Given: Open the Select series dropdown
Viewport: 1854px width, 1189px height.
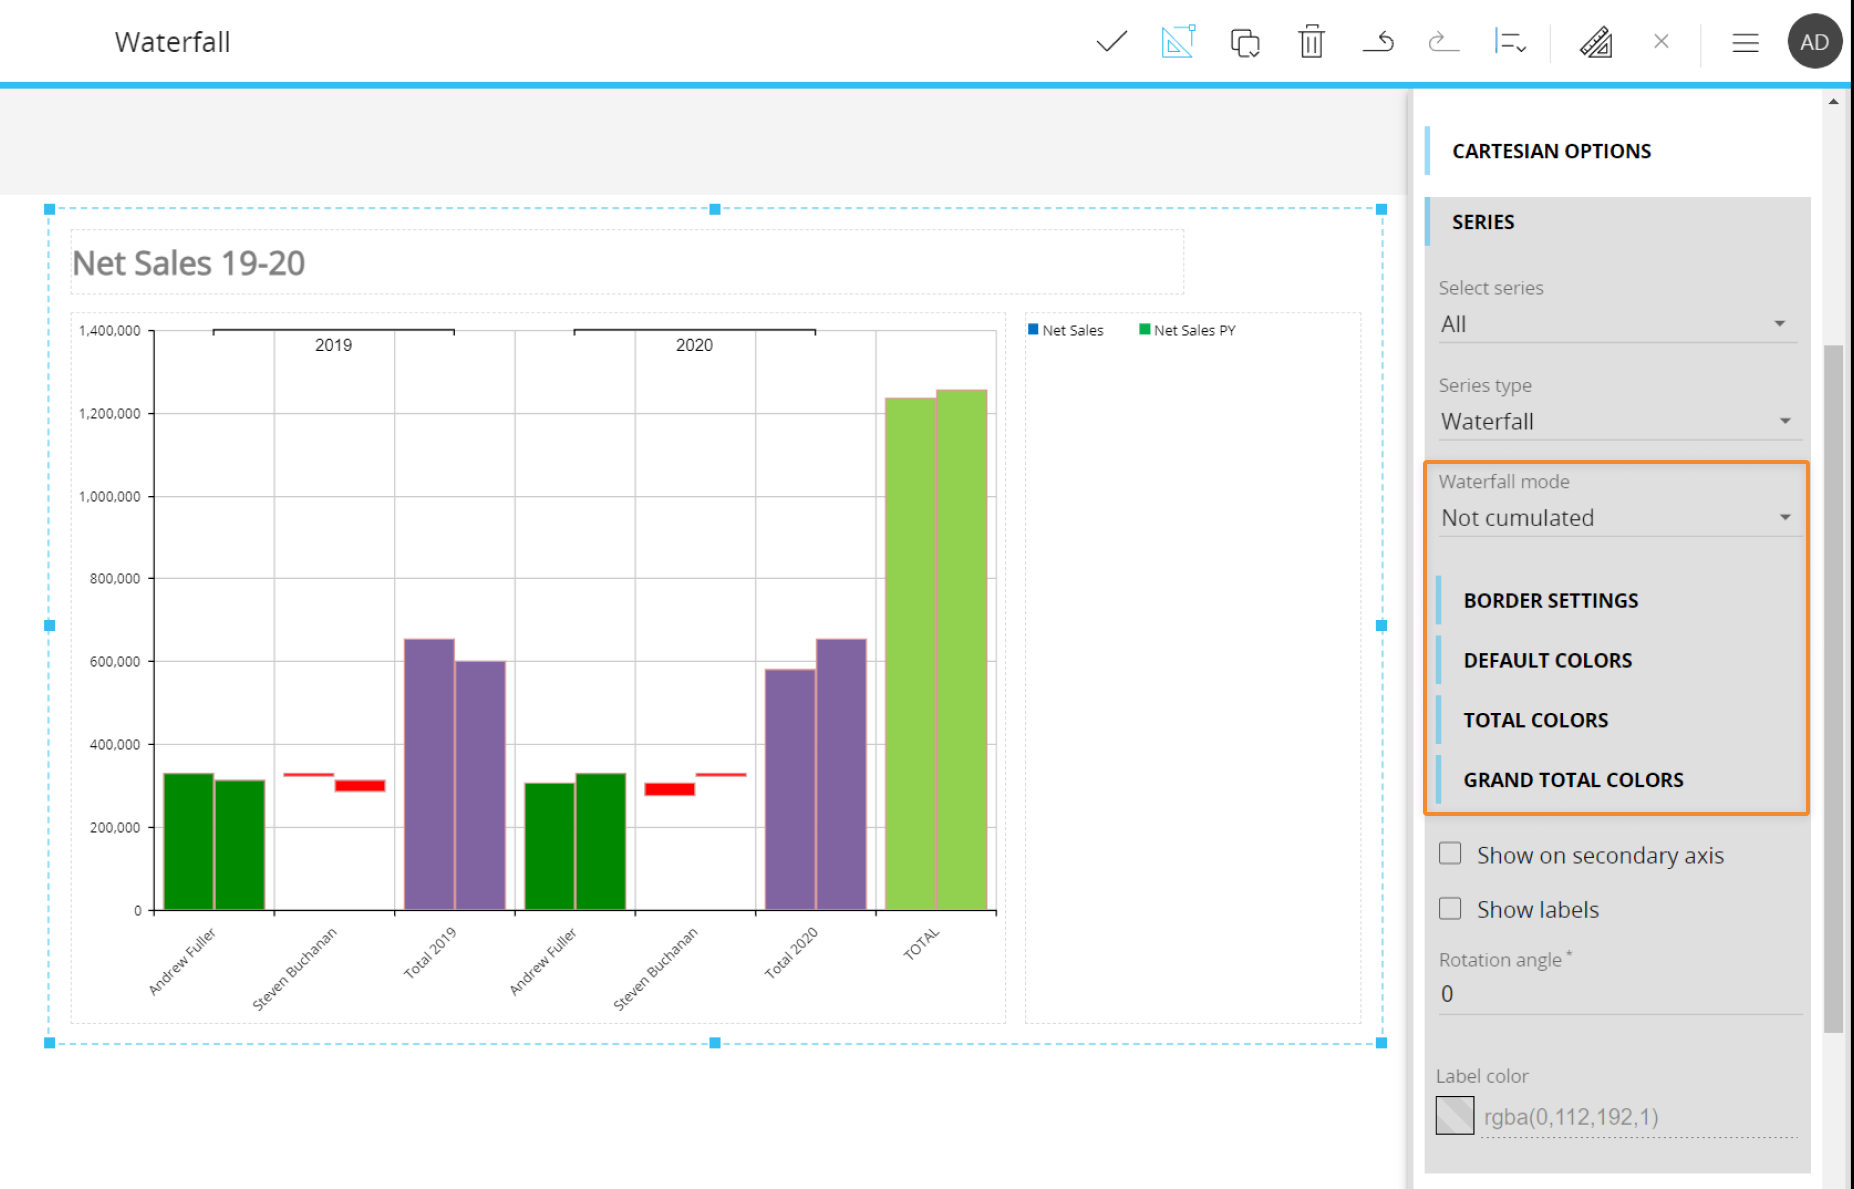Looking at the screenshot, I should (1615, 324).
